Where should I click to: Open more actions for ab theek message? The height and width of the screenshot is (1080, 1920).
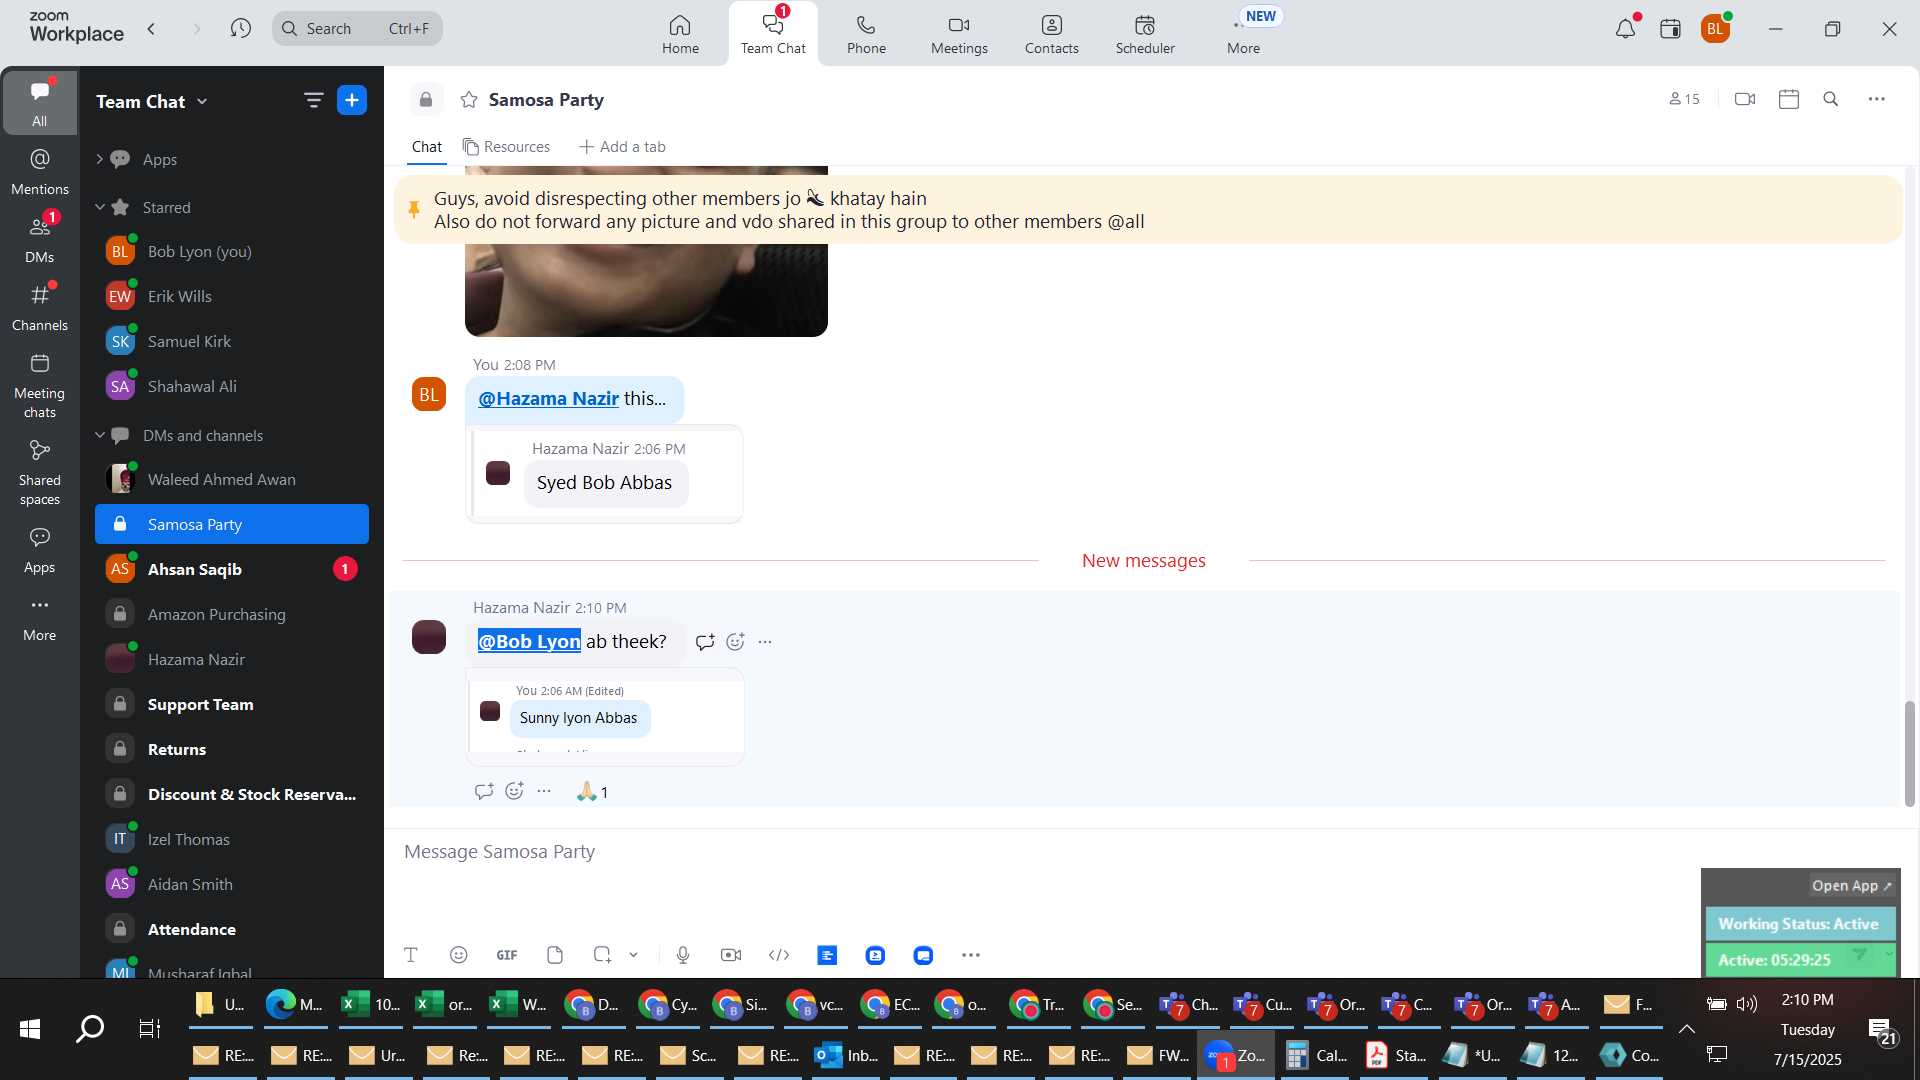coord(765,642)
